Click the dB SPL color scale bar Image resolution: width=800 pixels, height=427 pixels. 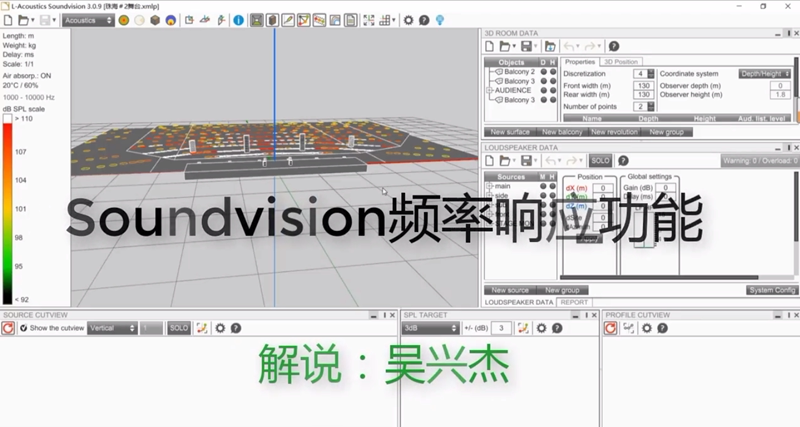[x=7, y=209]
